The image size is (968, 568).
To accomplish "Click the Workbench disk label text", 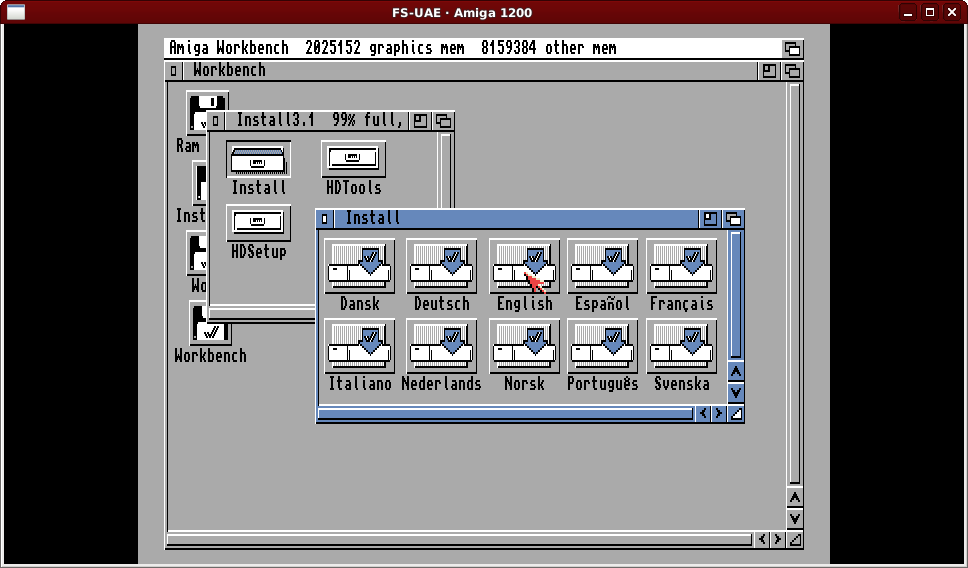I will click(x=211, y=356).
